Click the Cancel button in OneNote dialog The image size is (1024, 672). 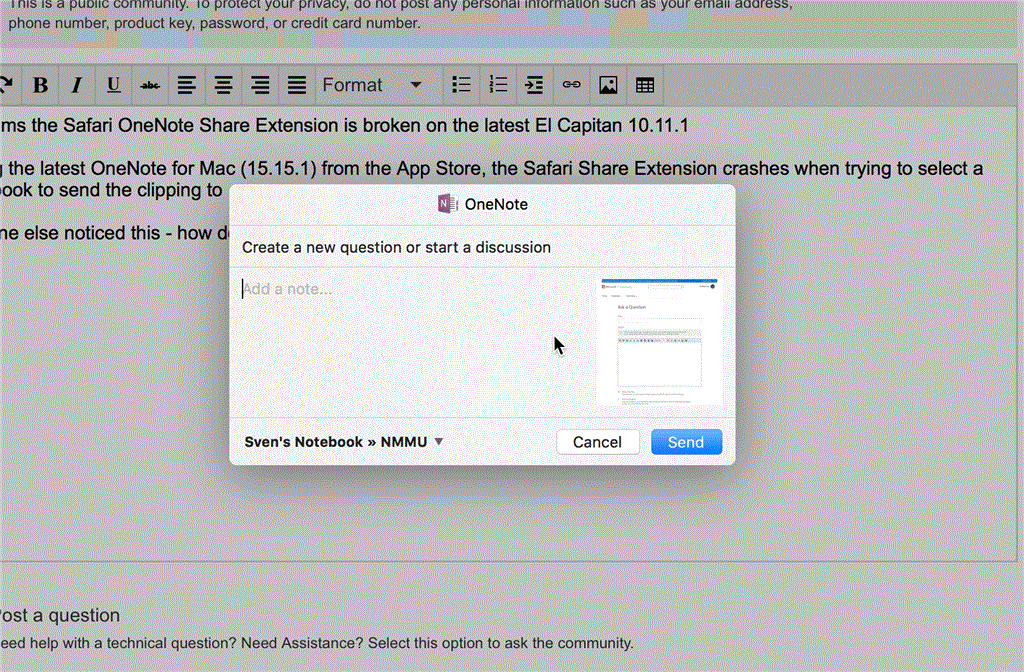598,442
